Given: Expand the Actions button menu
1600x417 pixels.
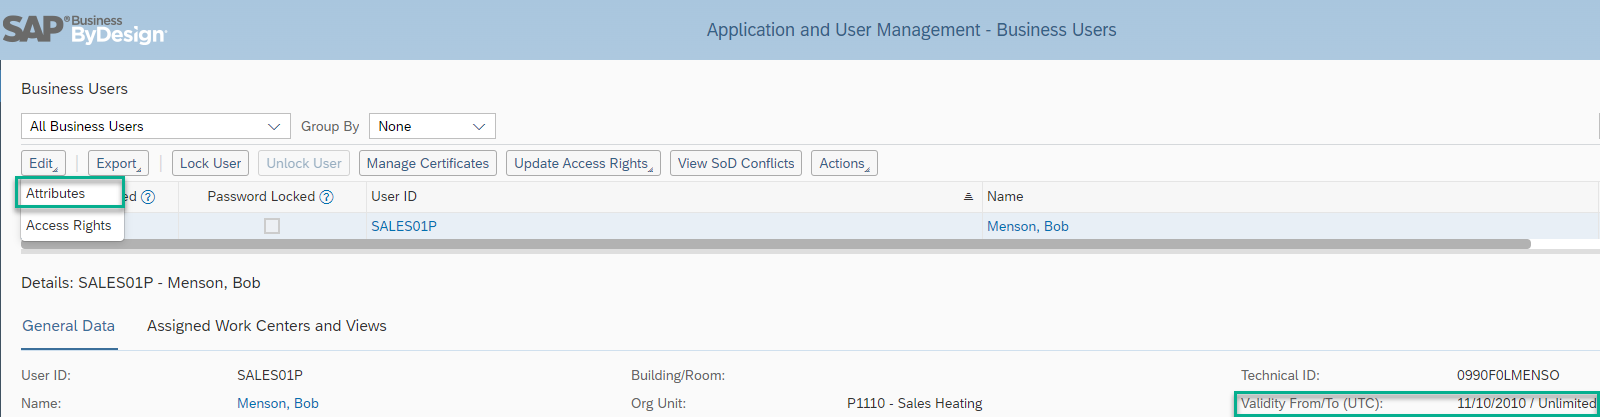Looking at the screenshot, I should pyautogui.click(x=844, y=163).
